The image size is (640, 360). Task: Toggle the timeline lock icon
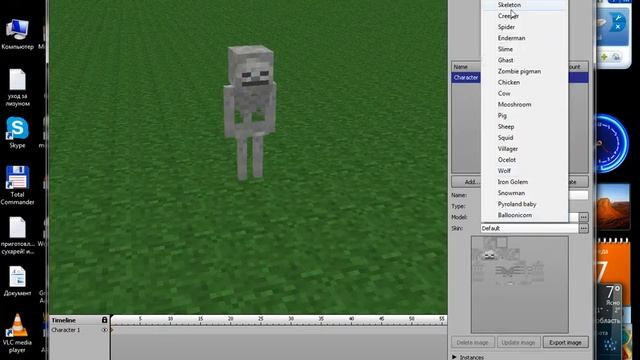click(x=104, y=320)
